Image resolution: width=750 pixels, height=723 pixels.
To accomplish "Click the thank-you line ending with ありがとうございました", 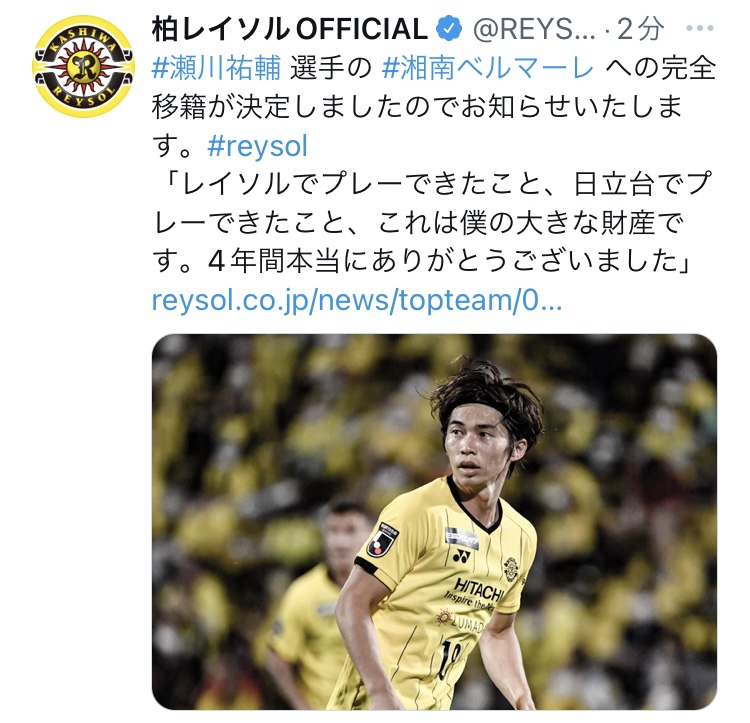I will 421,262.
